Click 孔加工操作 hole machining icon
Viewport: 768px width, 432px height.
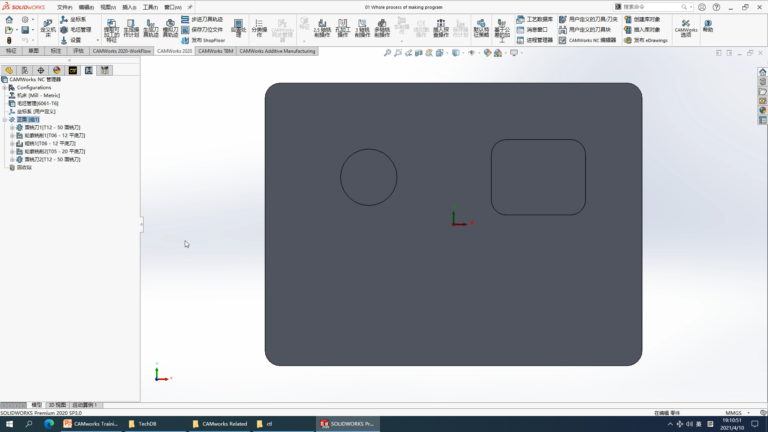click(342, 28)
